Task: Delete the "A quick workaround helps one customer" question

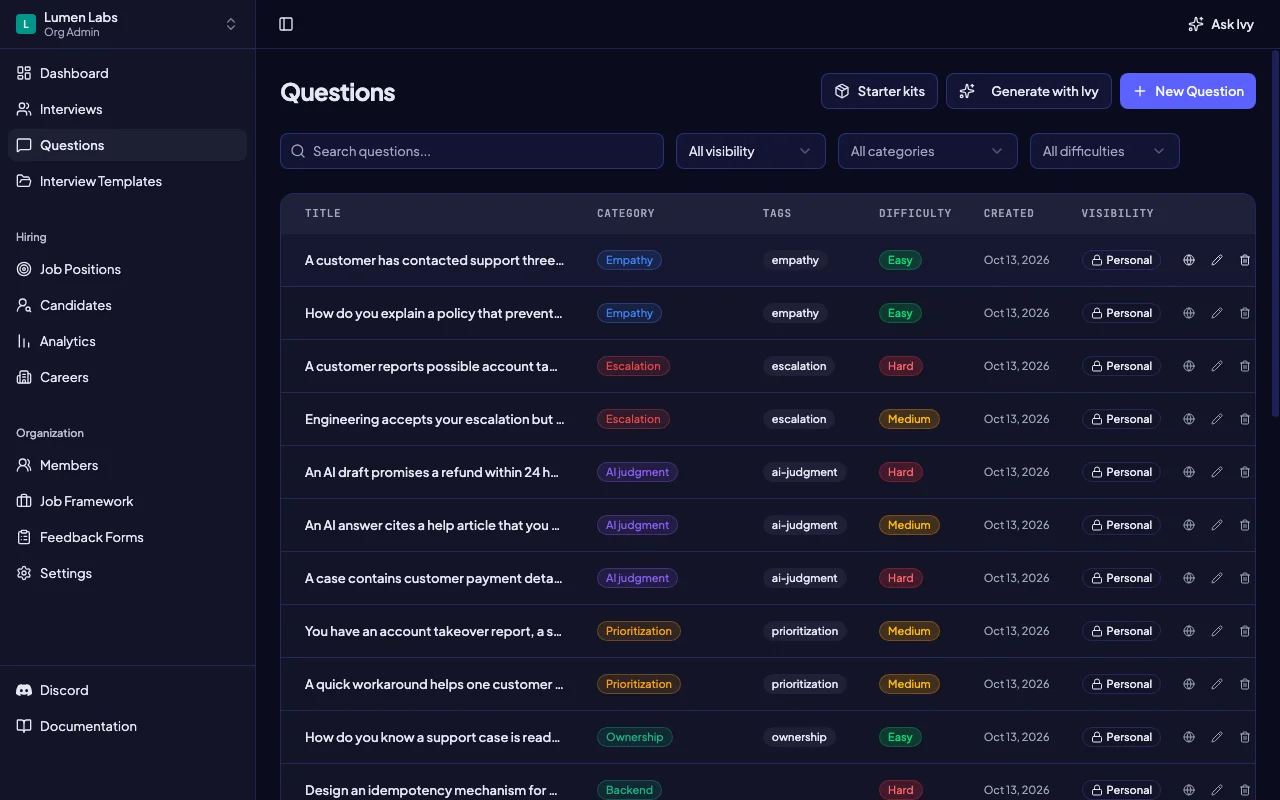Action: 1245,684
